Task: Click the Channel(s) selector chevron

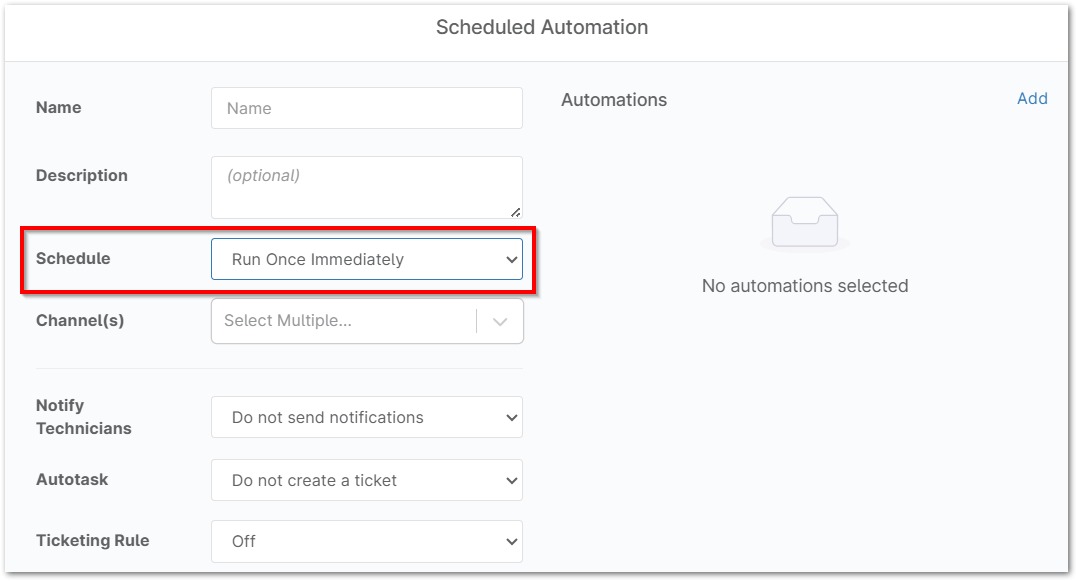Action: coord(500,320)
